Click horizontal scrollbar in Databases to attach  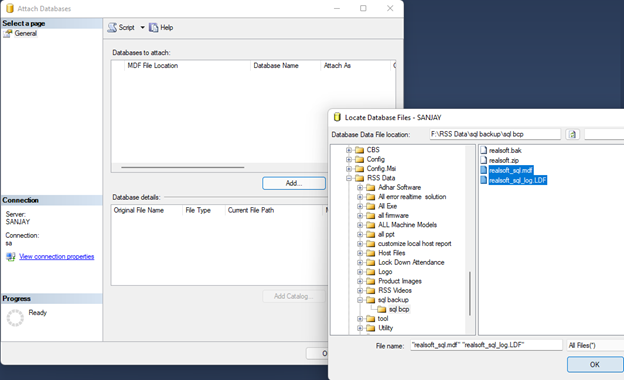coord(183,168)
